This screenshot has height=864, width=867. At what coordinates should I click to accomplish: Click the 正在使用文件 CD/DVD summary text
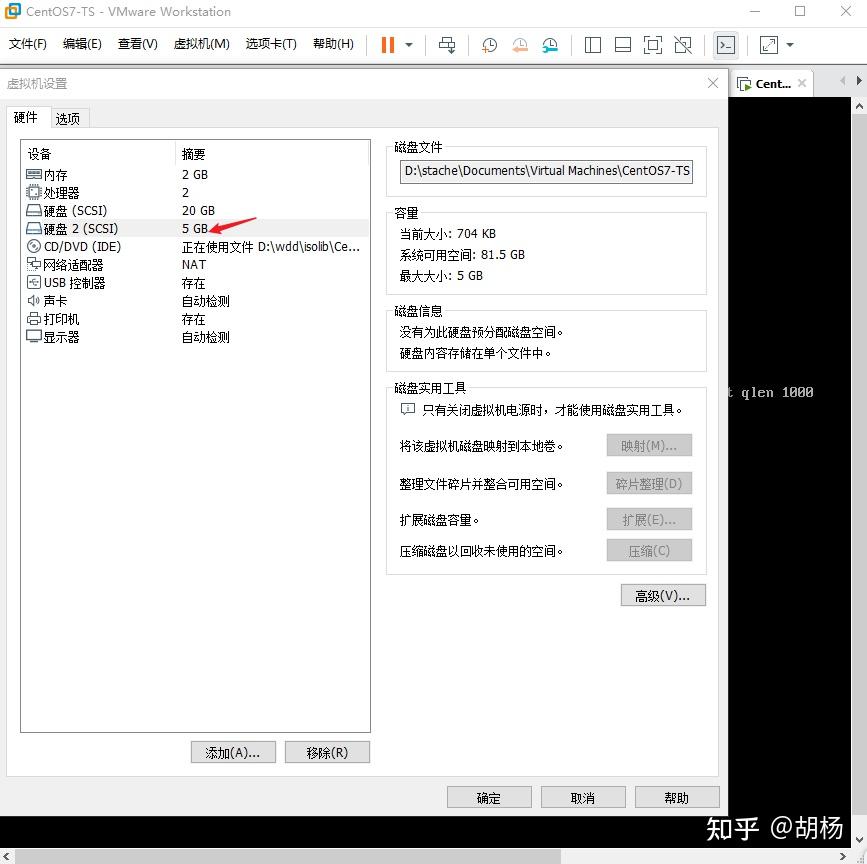point(271,247)
